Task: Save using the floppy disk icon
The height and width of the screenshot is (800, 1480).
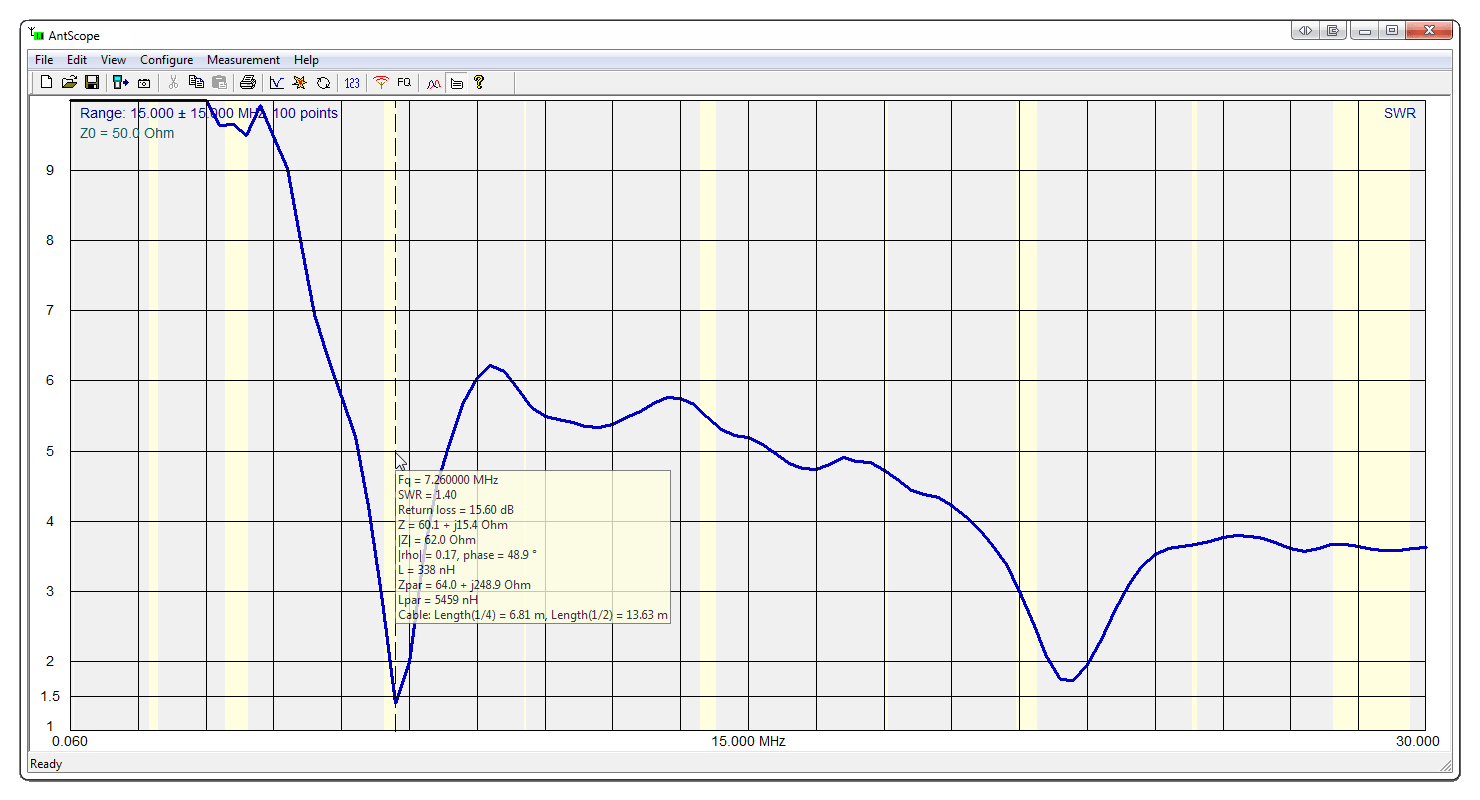Action: (x=91, y=83)
